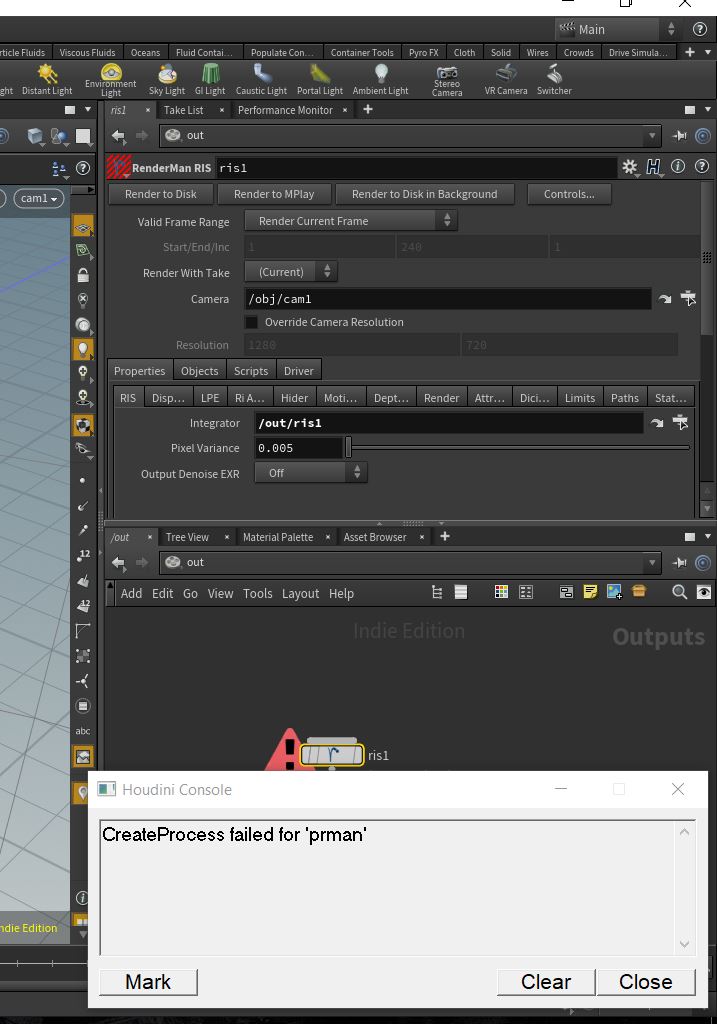
Task: Click the Render to MPlay button
Action: [x=274, y=194]
